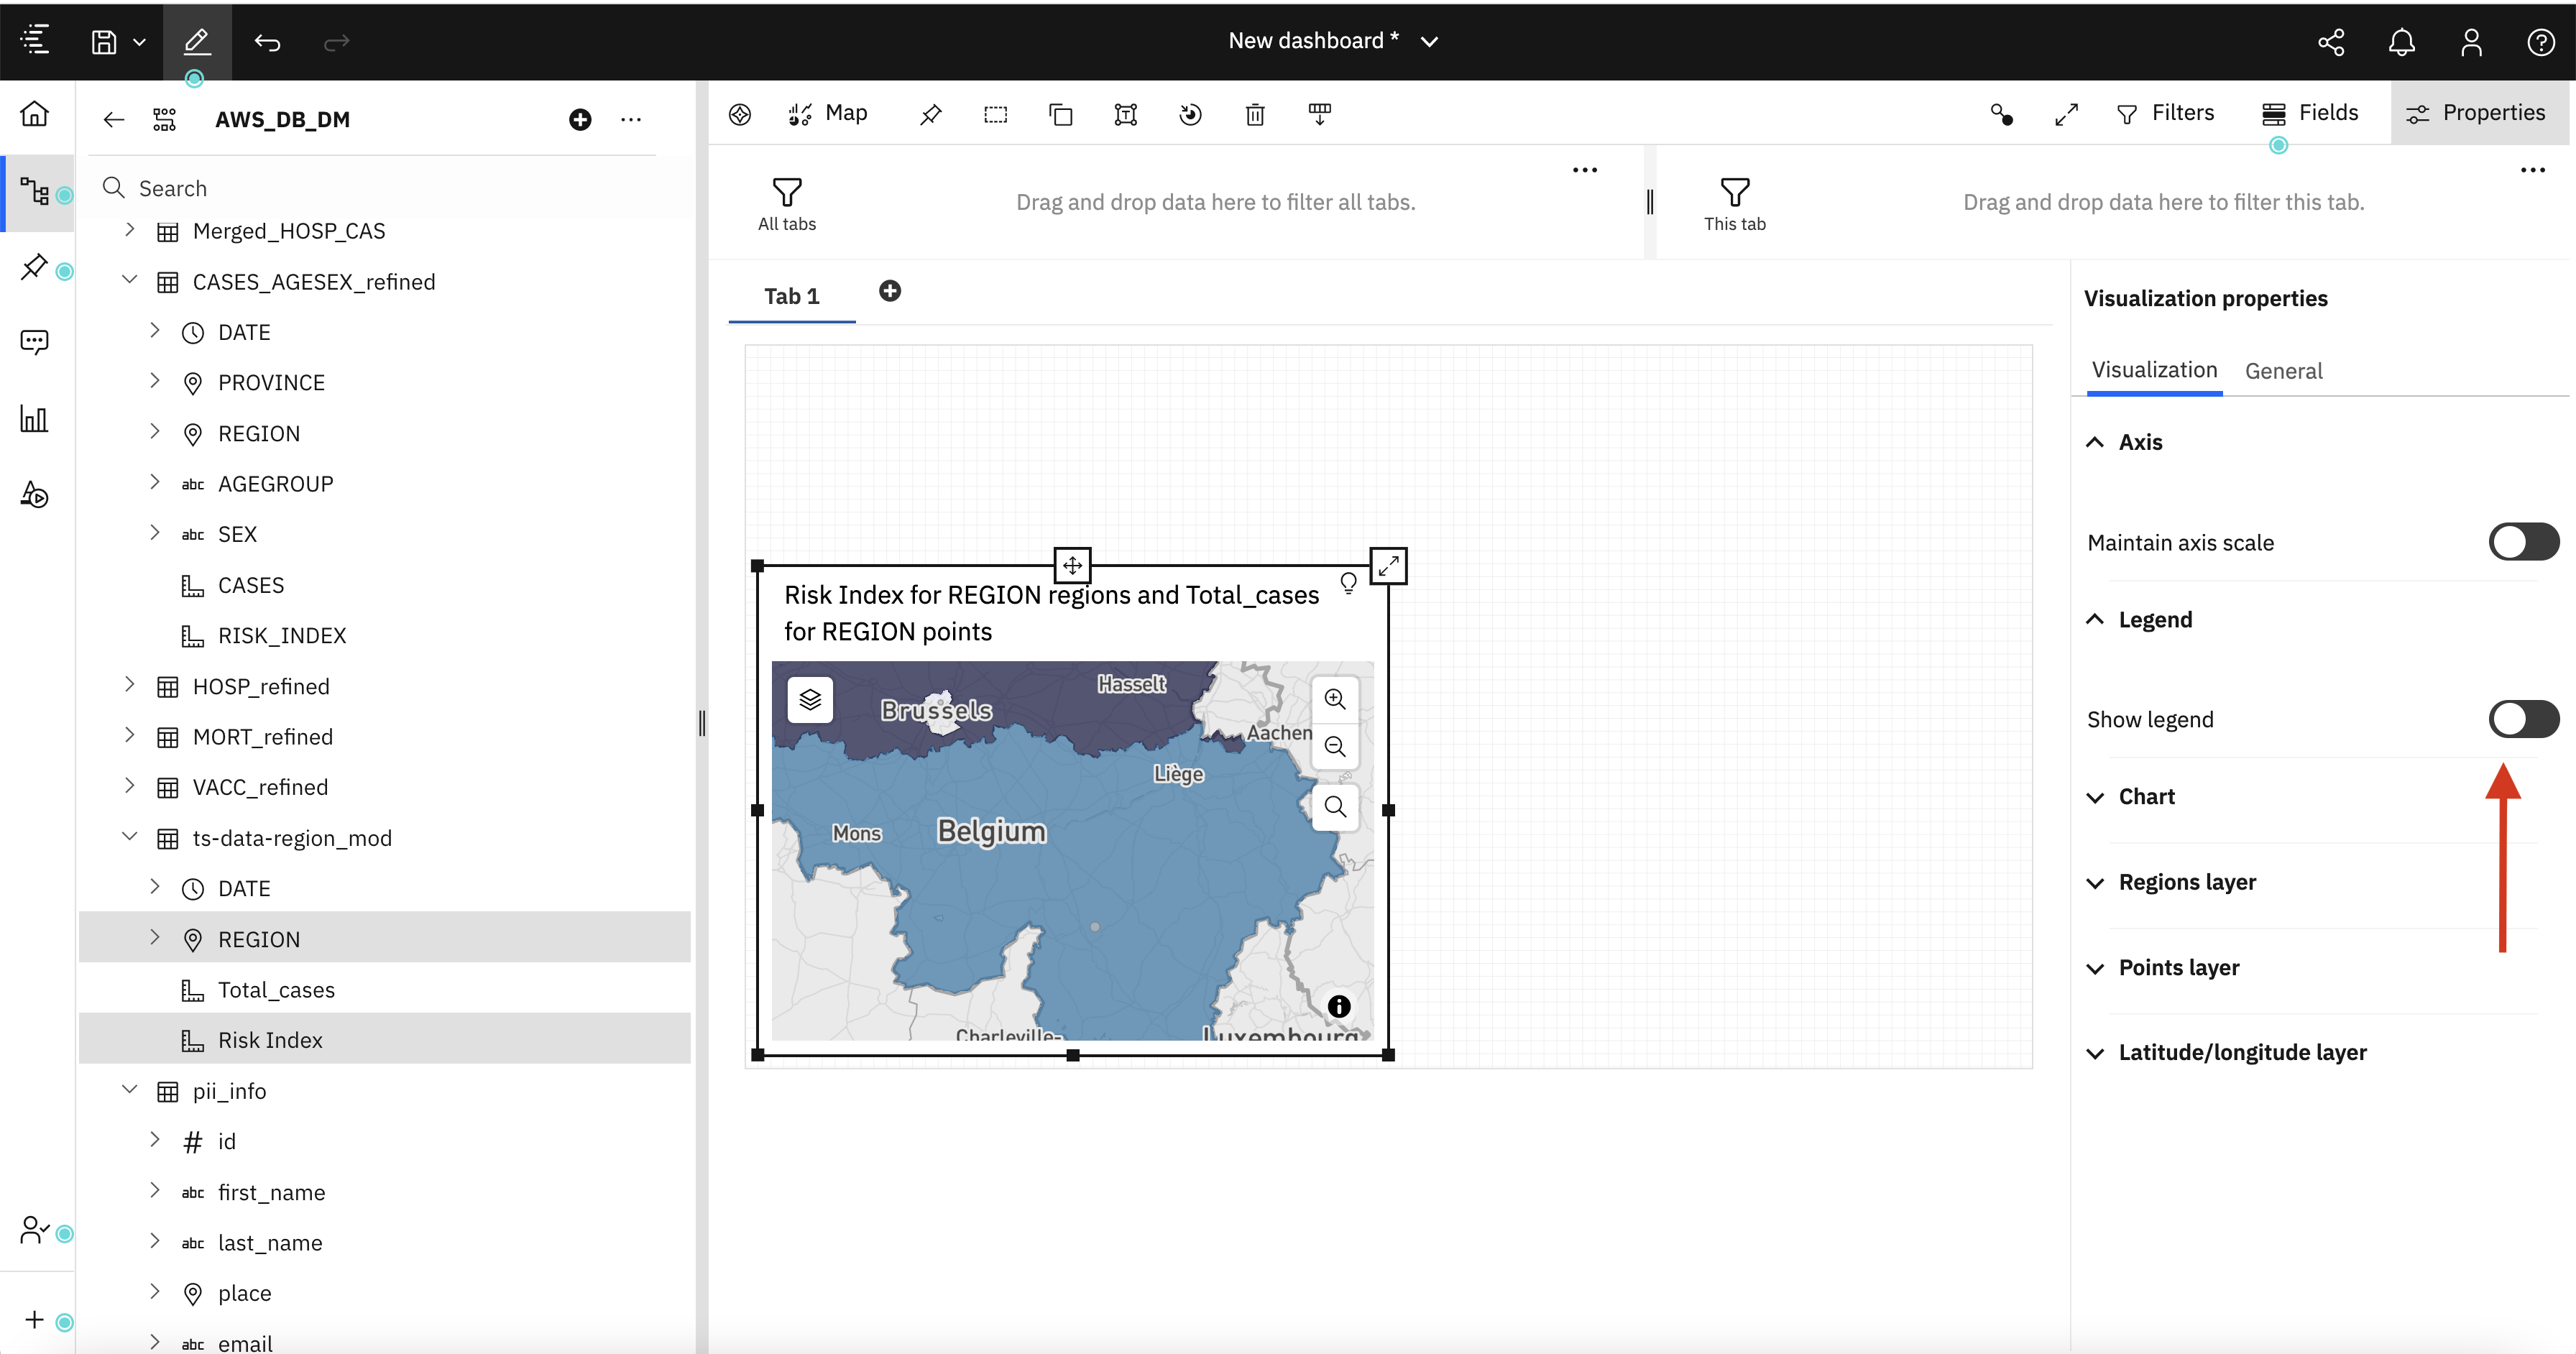2576x1354 pixels.
Task: Expand visualization to full view icon
Action: 1388,566
